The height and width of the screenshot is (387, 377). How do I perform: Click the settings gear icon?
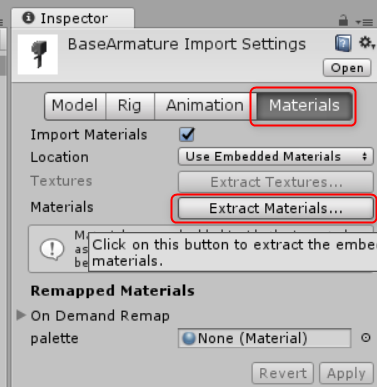pyautogui.click(x=366, y=43)
